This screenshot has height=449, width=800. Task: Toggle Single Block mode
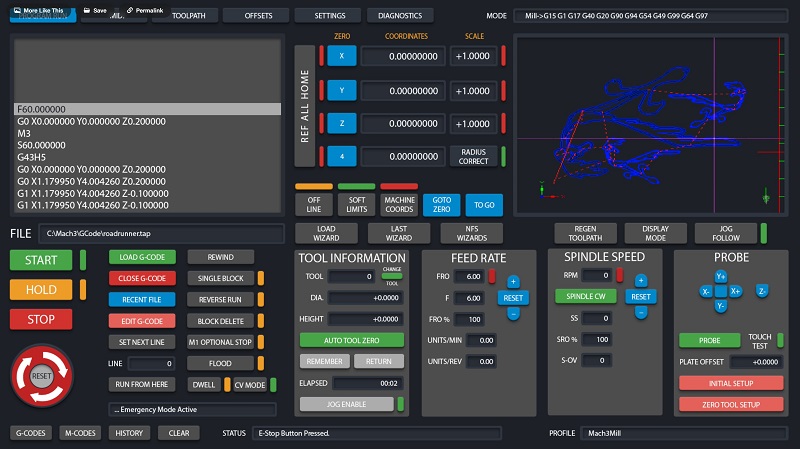[220, 278]
